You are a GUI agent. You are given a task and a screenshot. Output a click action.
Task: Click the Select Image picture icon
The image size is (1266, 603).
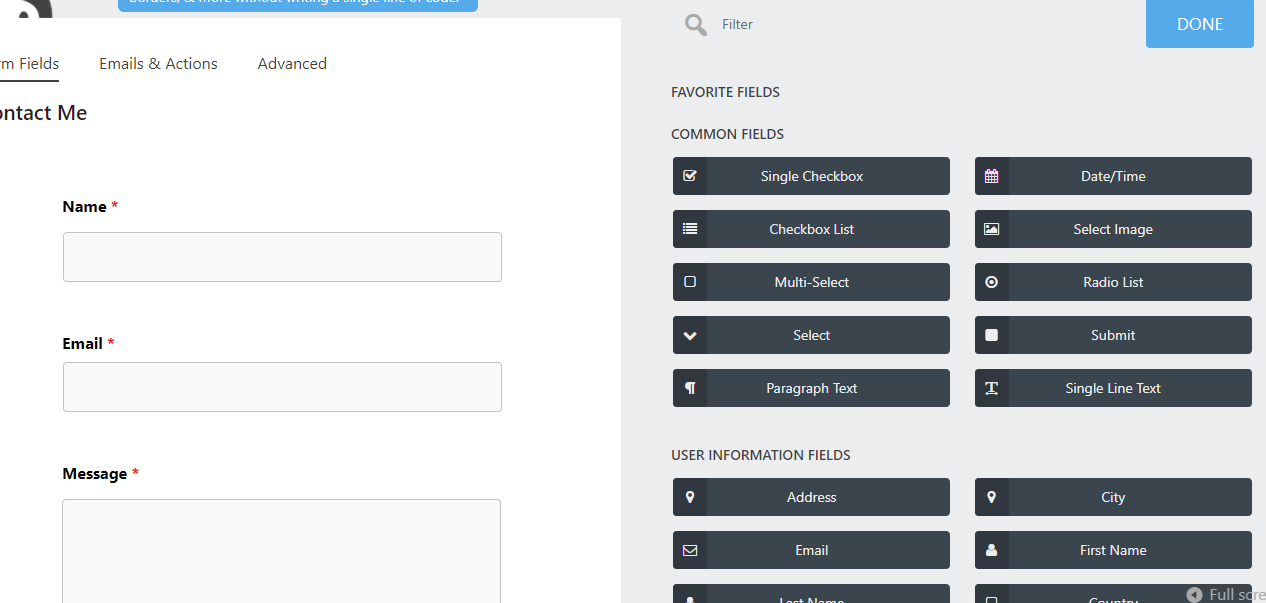991,229
